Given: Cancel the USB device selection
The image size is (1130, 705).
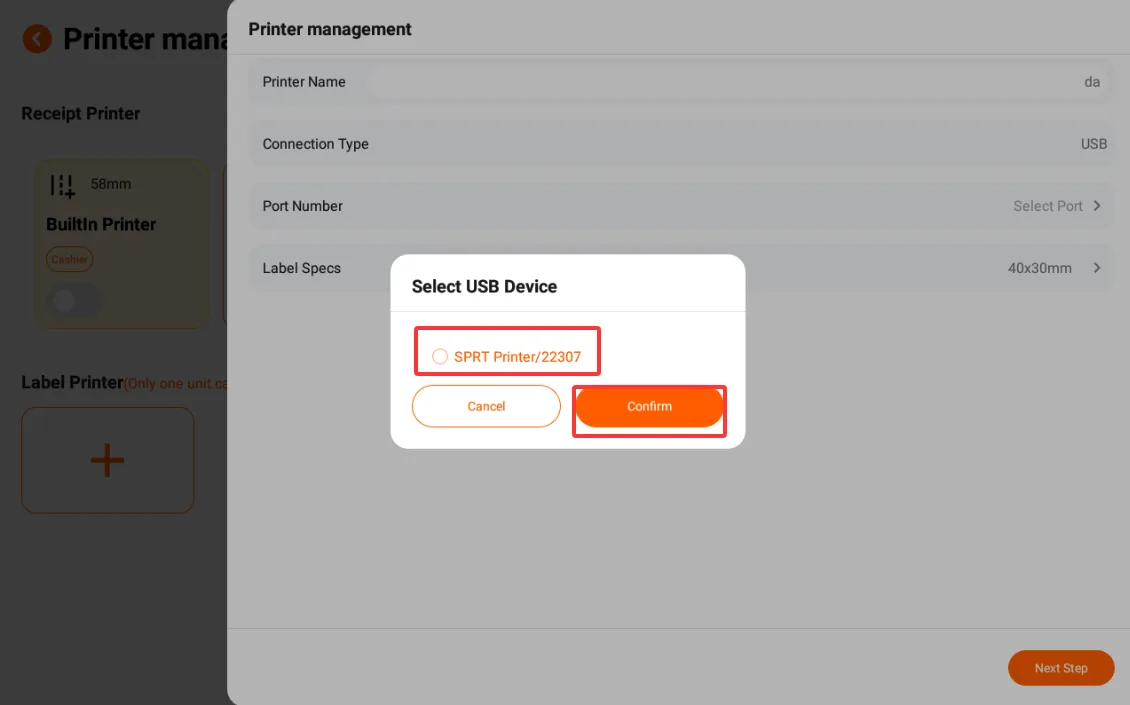Looking at the screenshot, I should 486,406.
